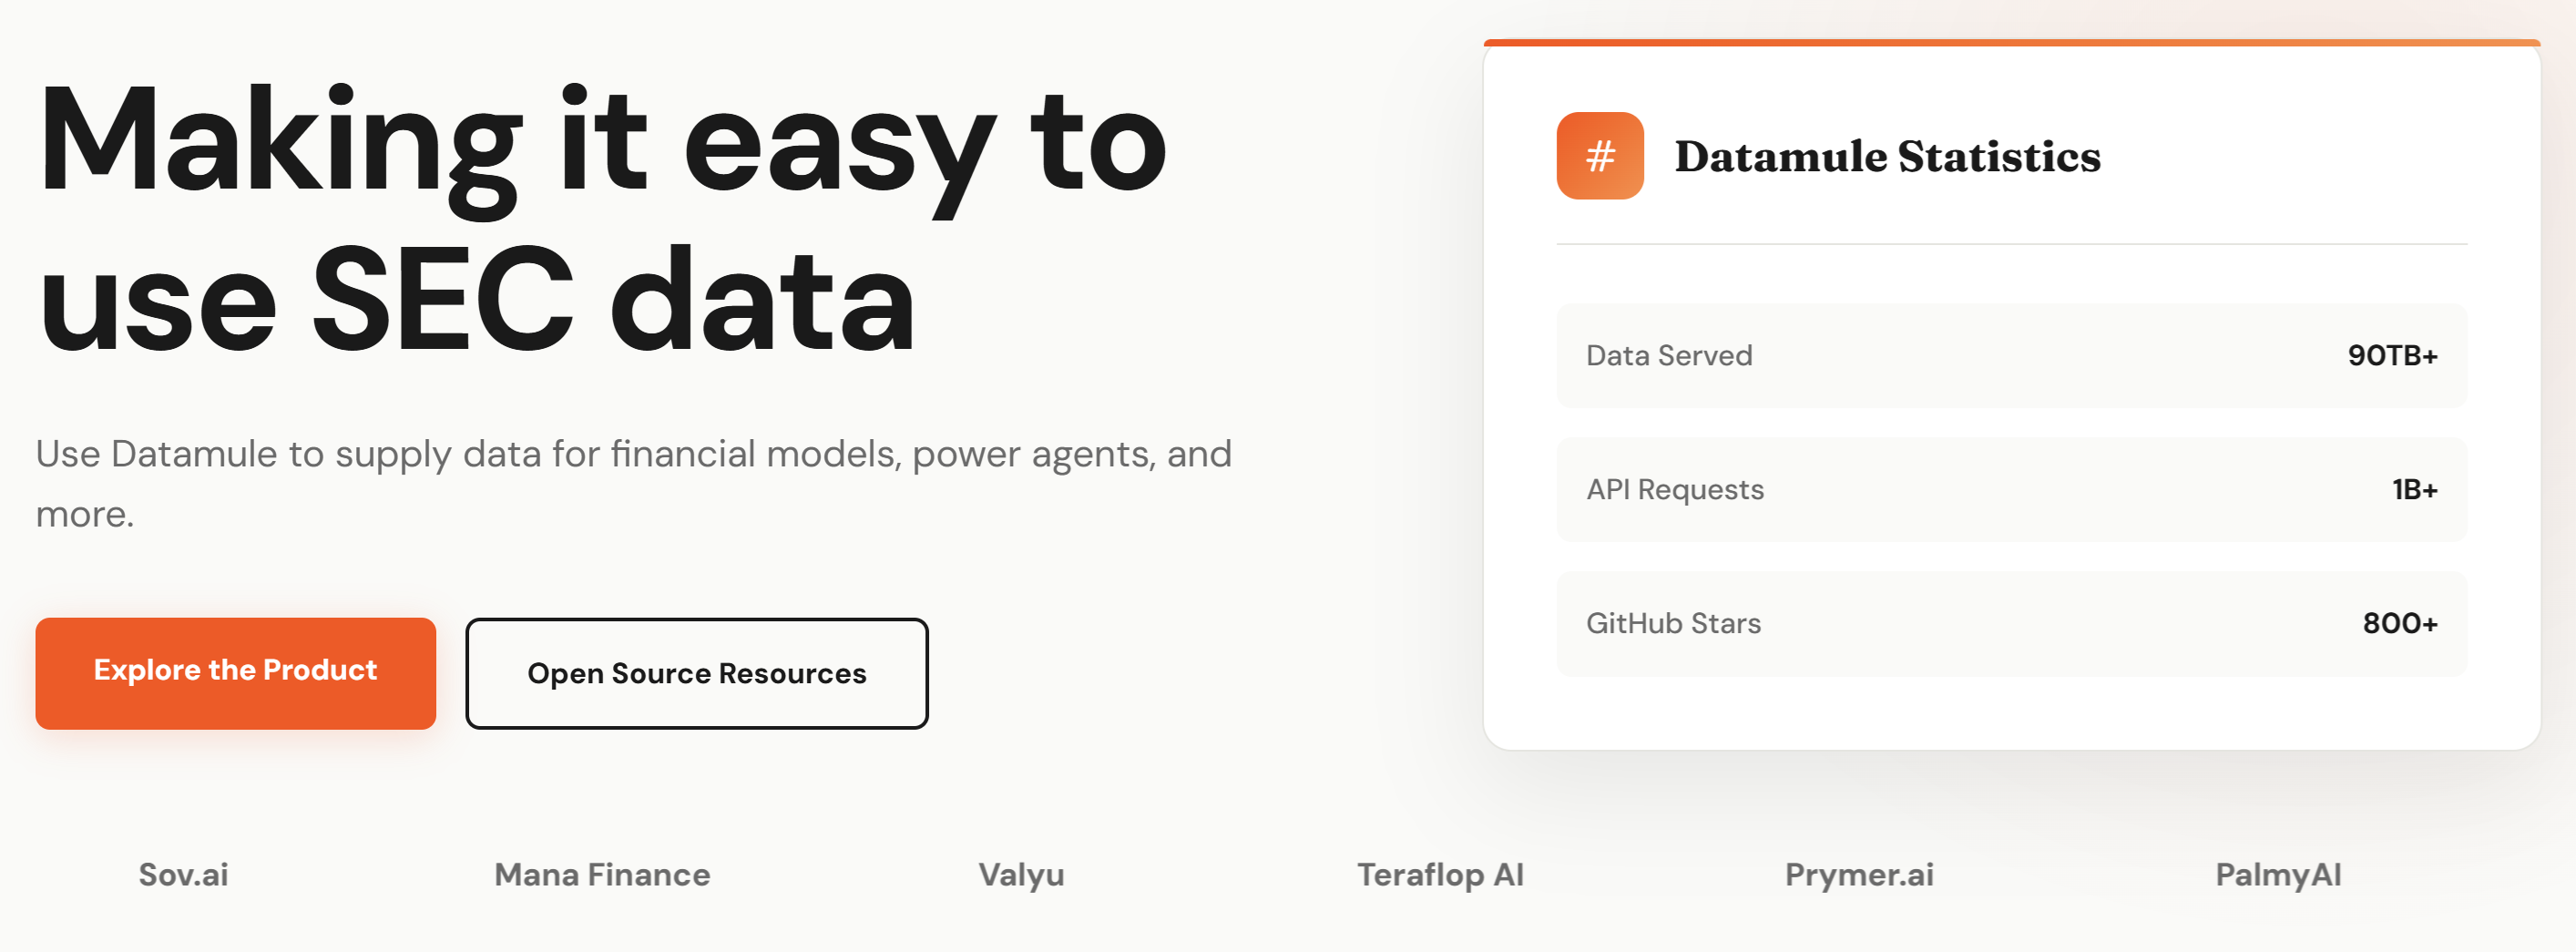Click the Sov.ai partner logo

182,875
